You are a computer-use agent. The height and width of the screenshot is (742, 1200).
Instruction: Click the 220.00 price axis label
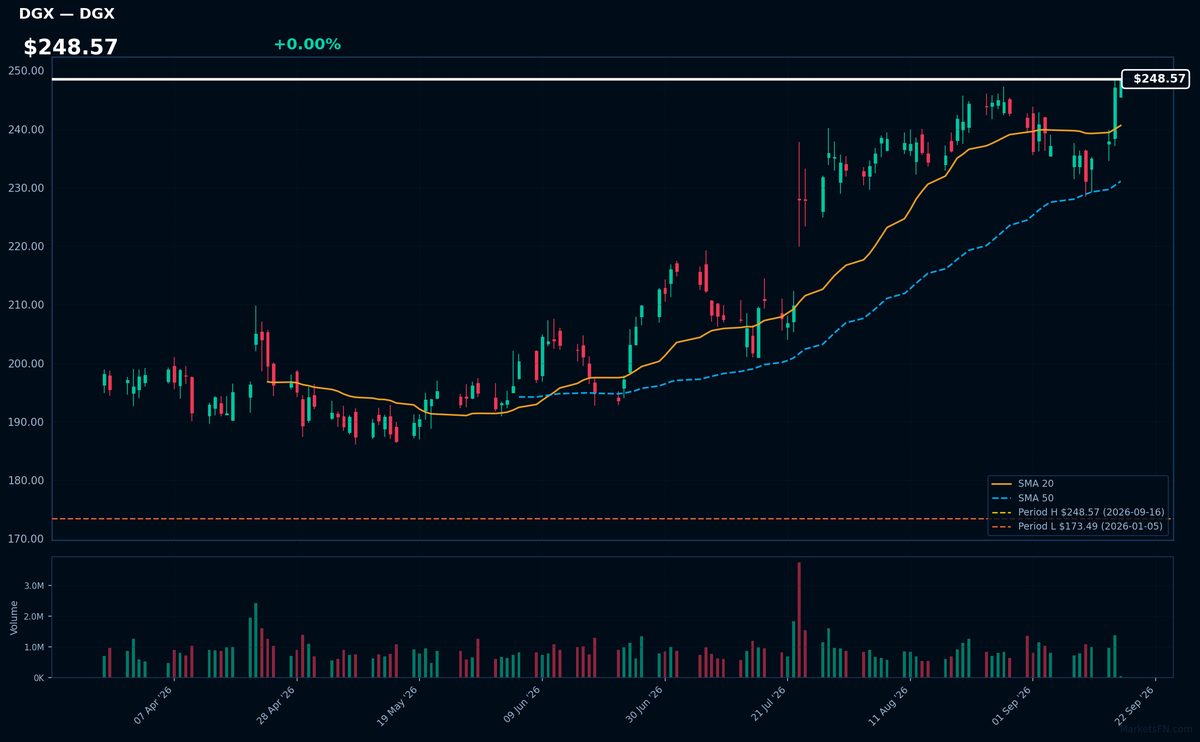(26, 246)
